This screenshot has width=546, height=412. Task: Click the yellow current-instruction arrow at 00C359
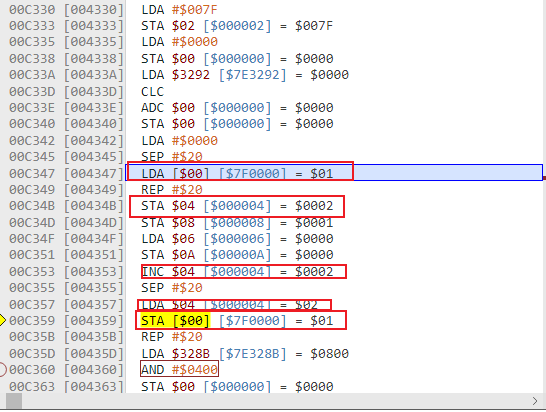coord(3,320)
